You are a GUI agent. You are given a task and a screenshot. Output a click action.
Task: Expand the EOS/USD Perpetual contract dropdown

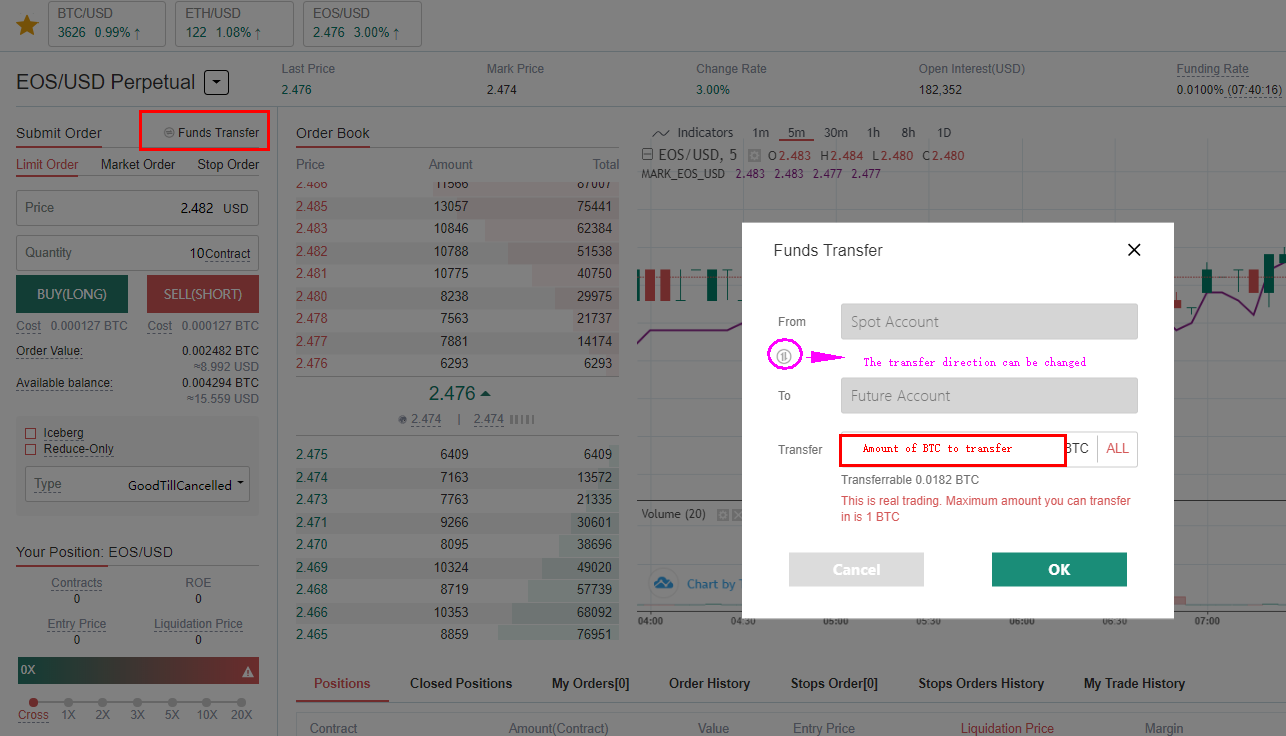tap(217, 83)
